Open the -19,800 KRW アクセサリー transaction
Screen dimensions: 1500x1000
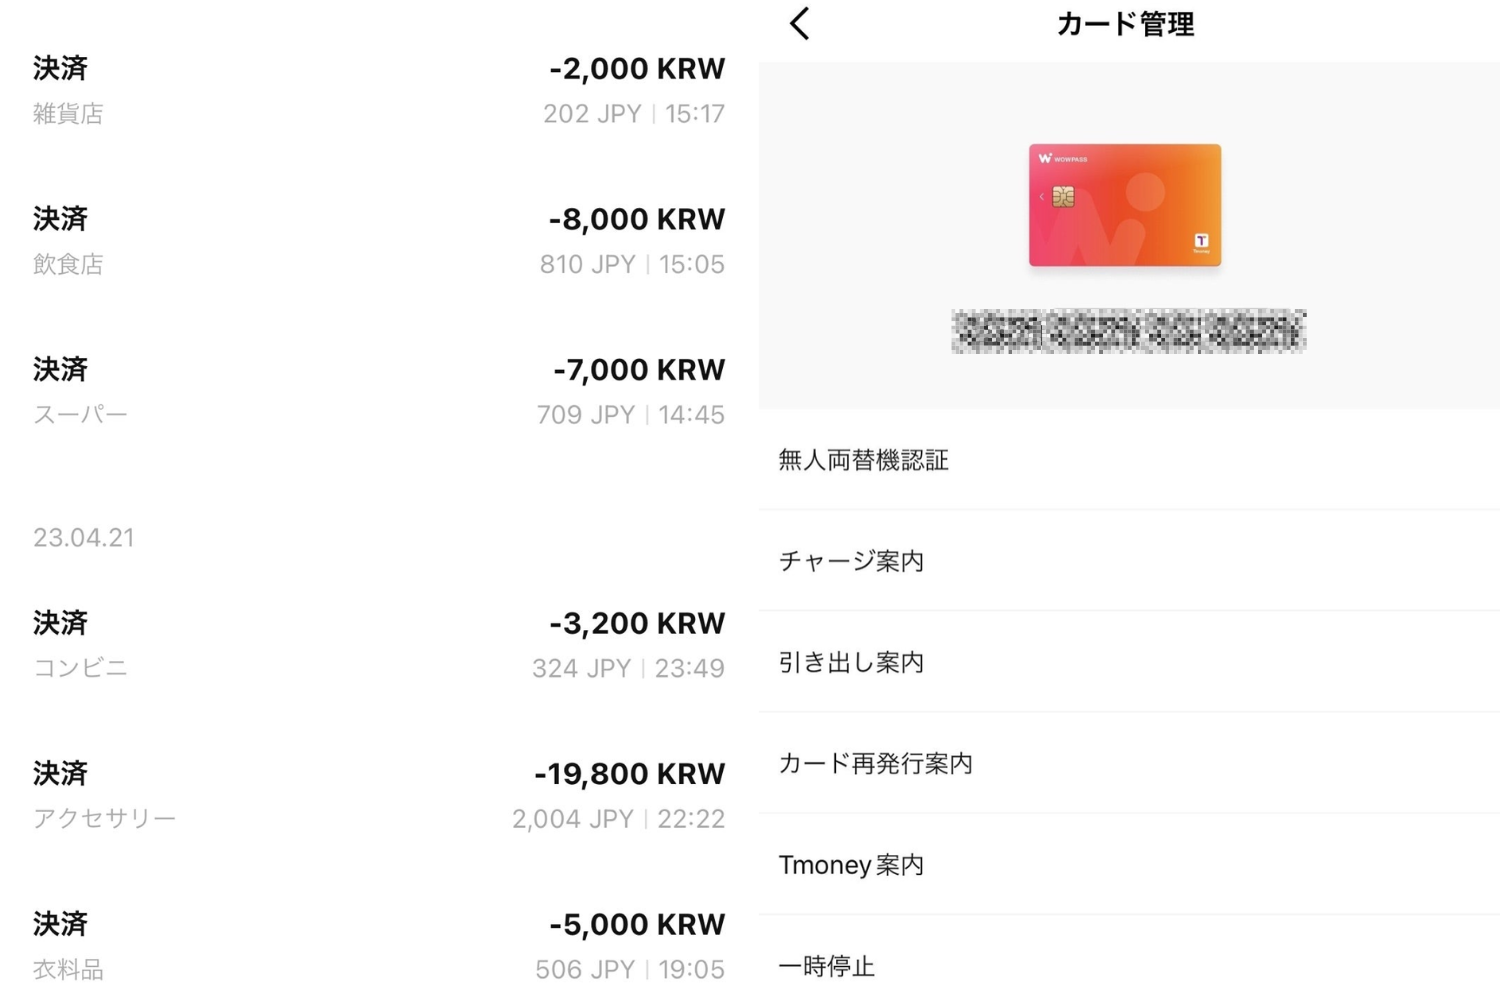380,795
